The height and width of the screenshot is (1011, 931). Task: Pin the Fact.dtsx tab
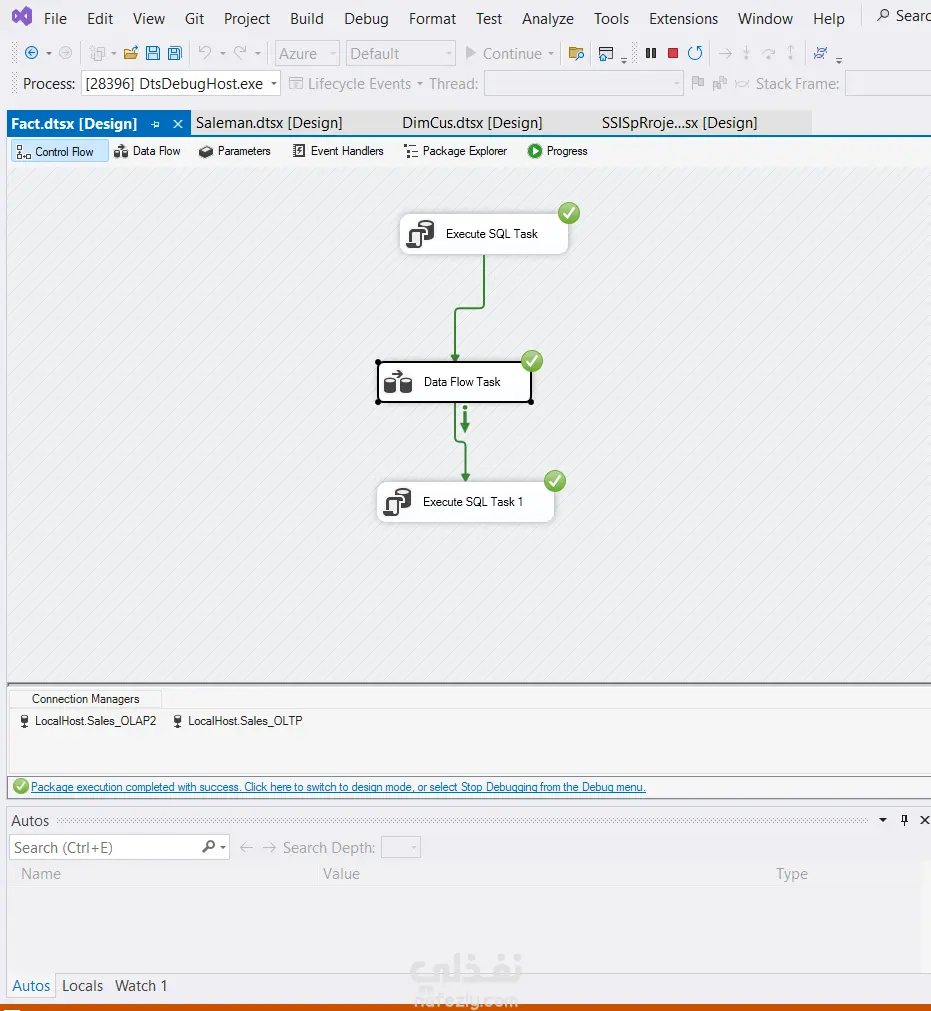pyautogui.click(x=155, y=124)
